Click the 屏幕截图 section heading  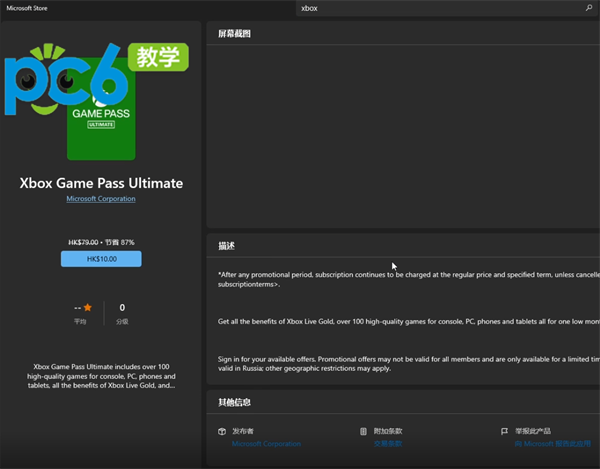coord(234,34)
